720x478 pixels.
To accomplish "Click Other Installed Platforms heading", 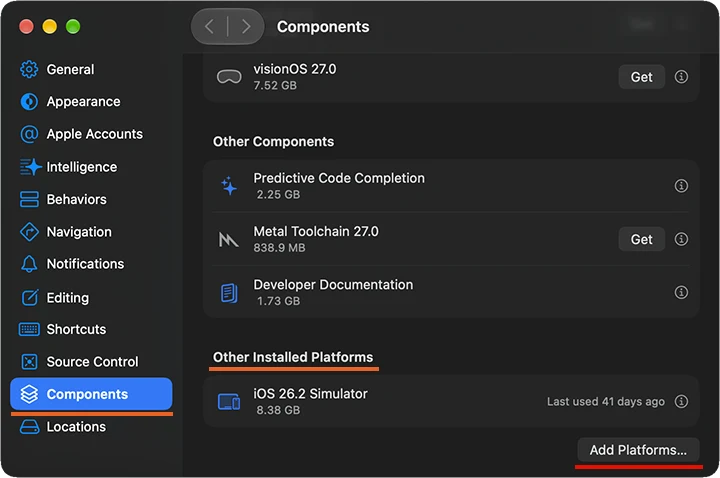I will 293,357.
